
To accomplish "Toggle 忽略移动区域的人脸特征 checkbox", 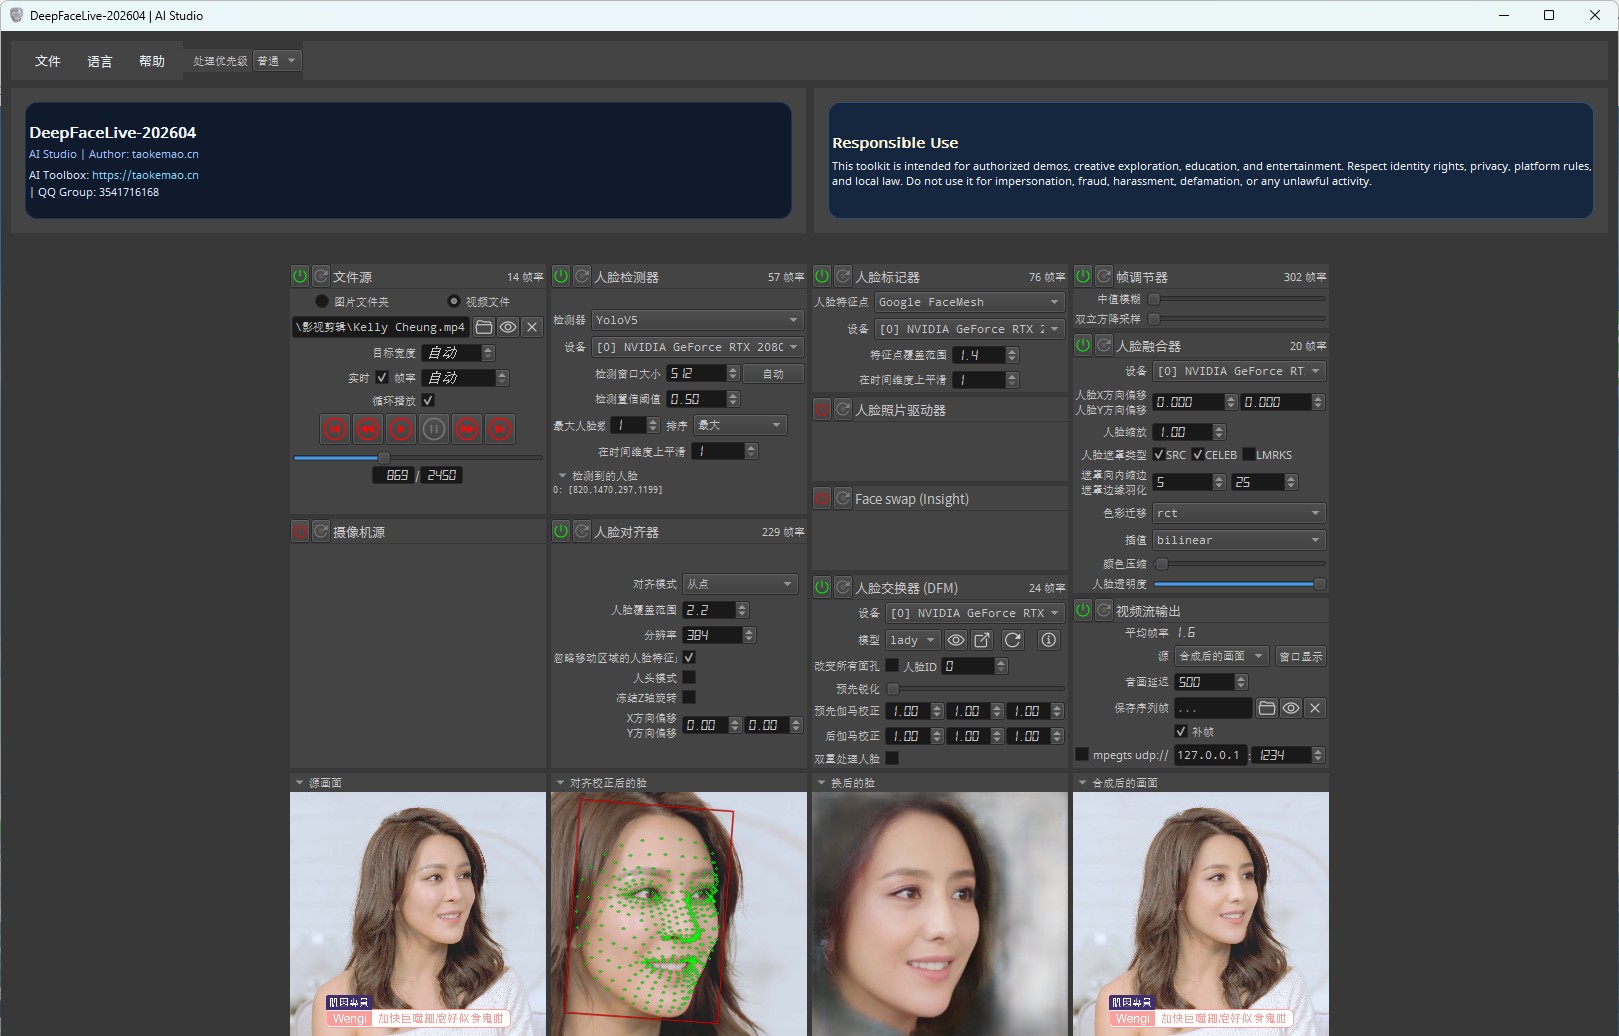I will pos(689,657).
